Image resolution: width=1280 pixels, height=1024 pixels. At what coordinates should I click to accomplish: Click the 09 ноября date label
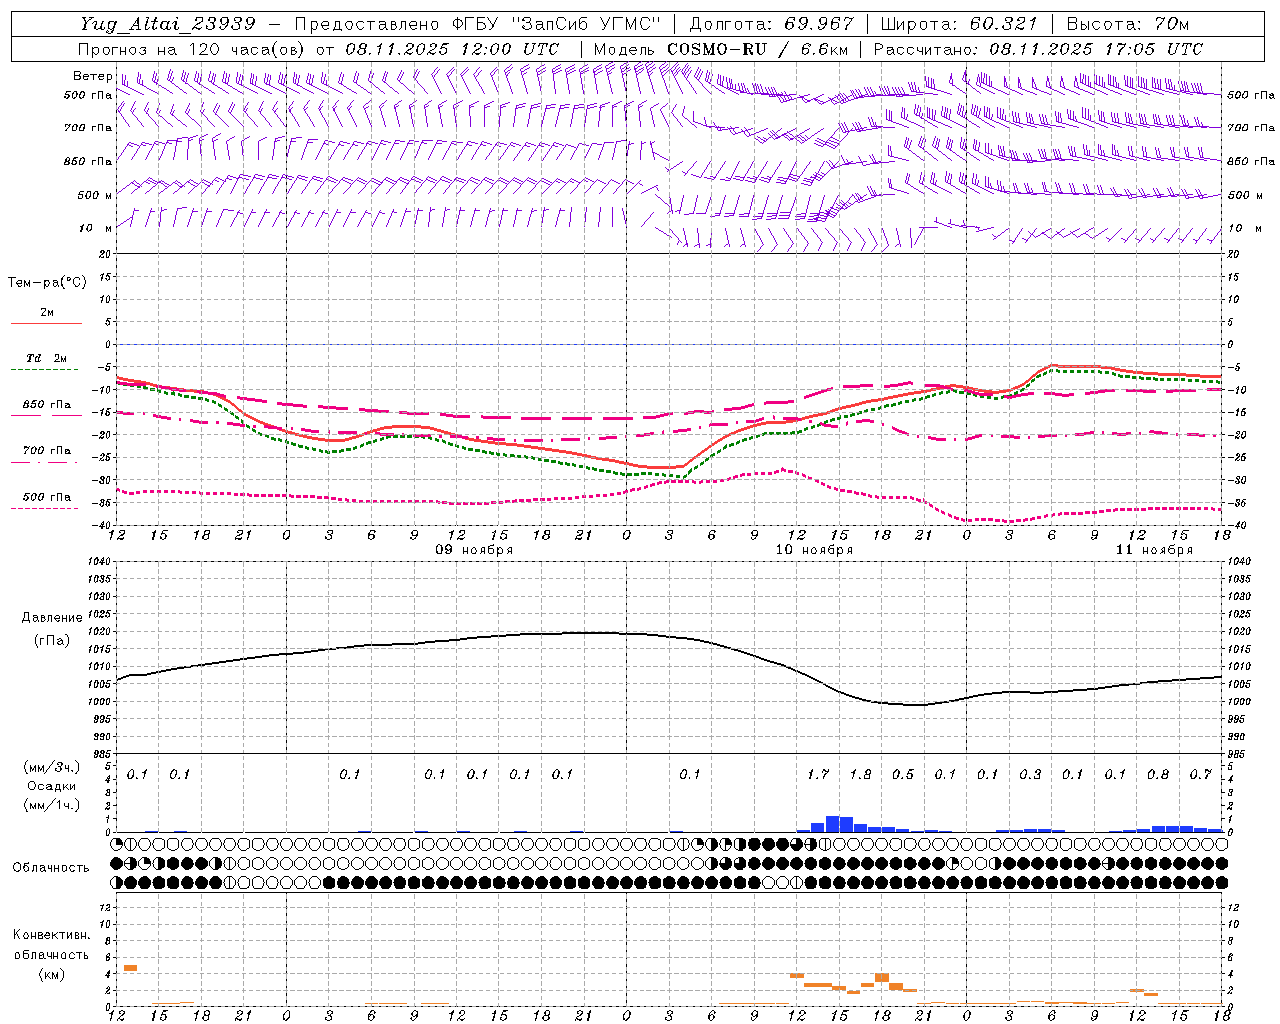[473, 550]
